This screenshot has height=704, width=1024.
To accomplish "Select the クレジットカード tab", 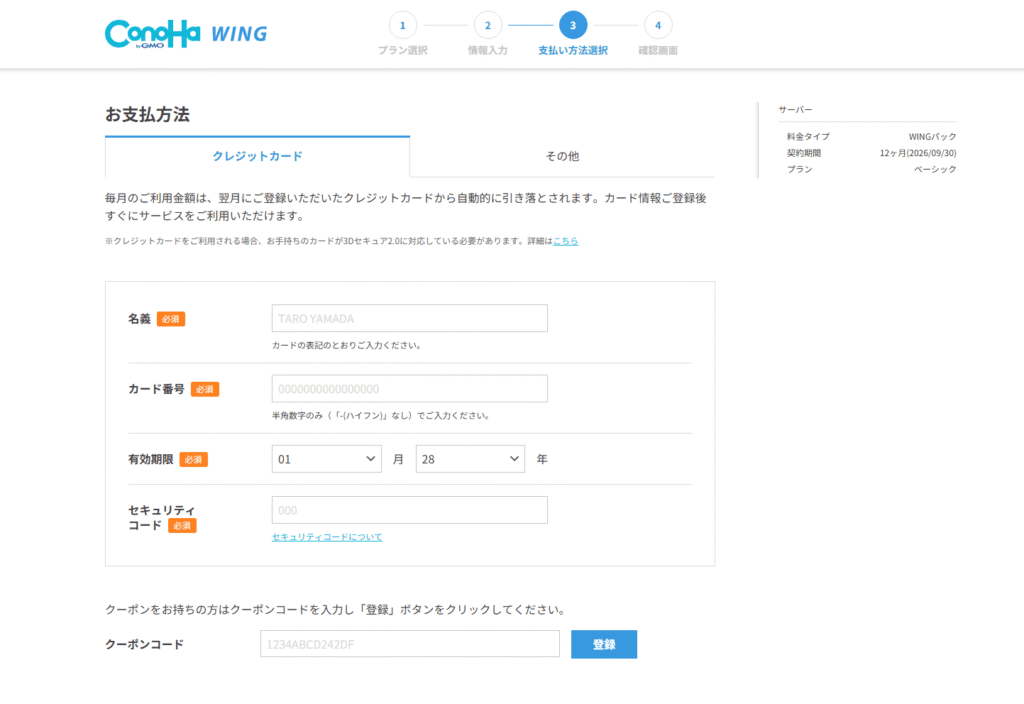I will pyautogui.click(x=257, y=156).
